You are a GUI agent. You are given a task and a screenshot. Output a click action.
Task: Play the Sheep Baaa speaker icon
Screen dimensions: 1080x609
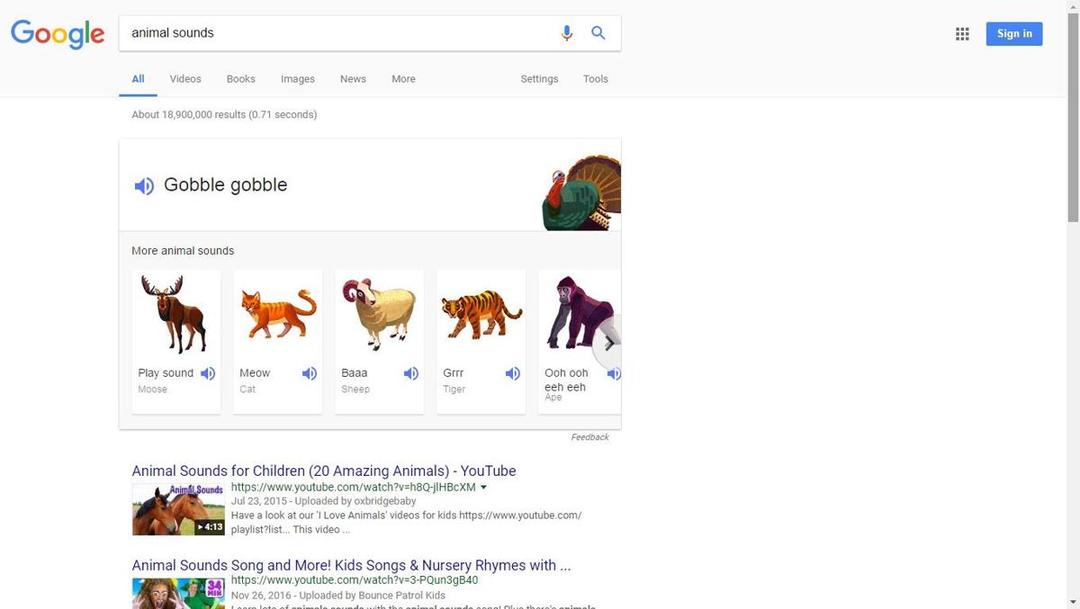[x=411, y=373]
